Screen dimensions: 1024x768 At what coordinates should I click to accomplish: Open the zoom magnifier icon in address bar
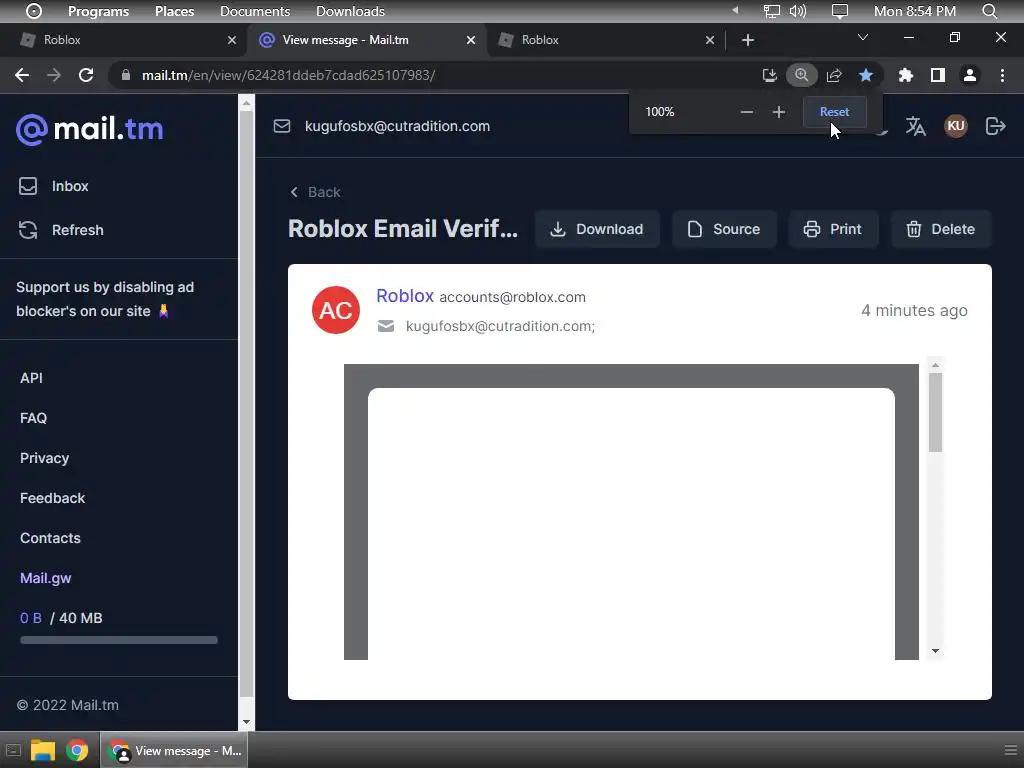point(801,75)
